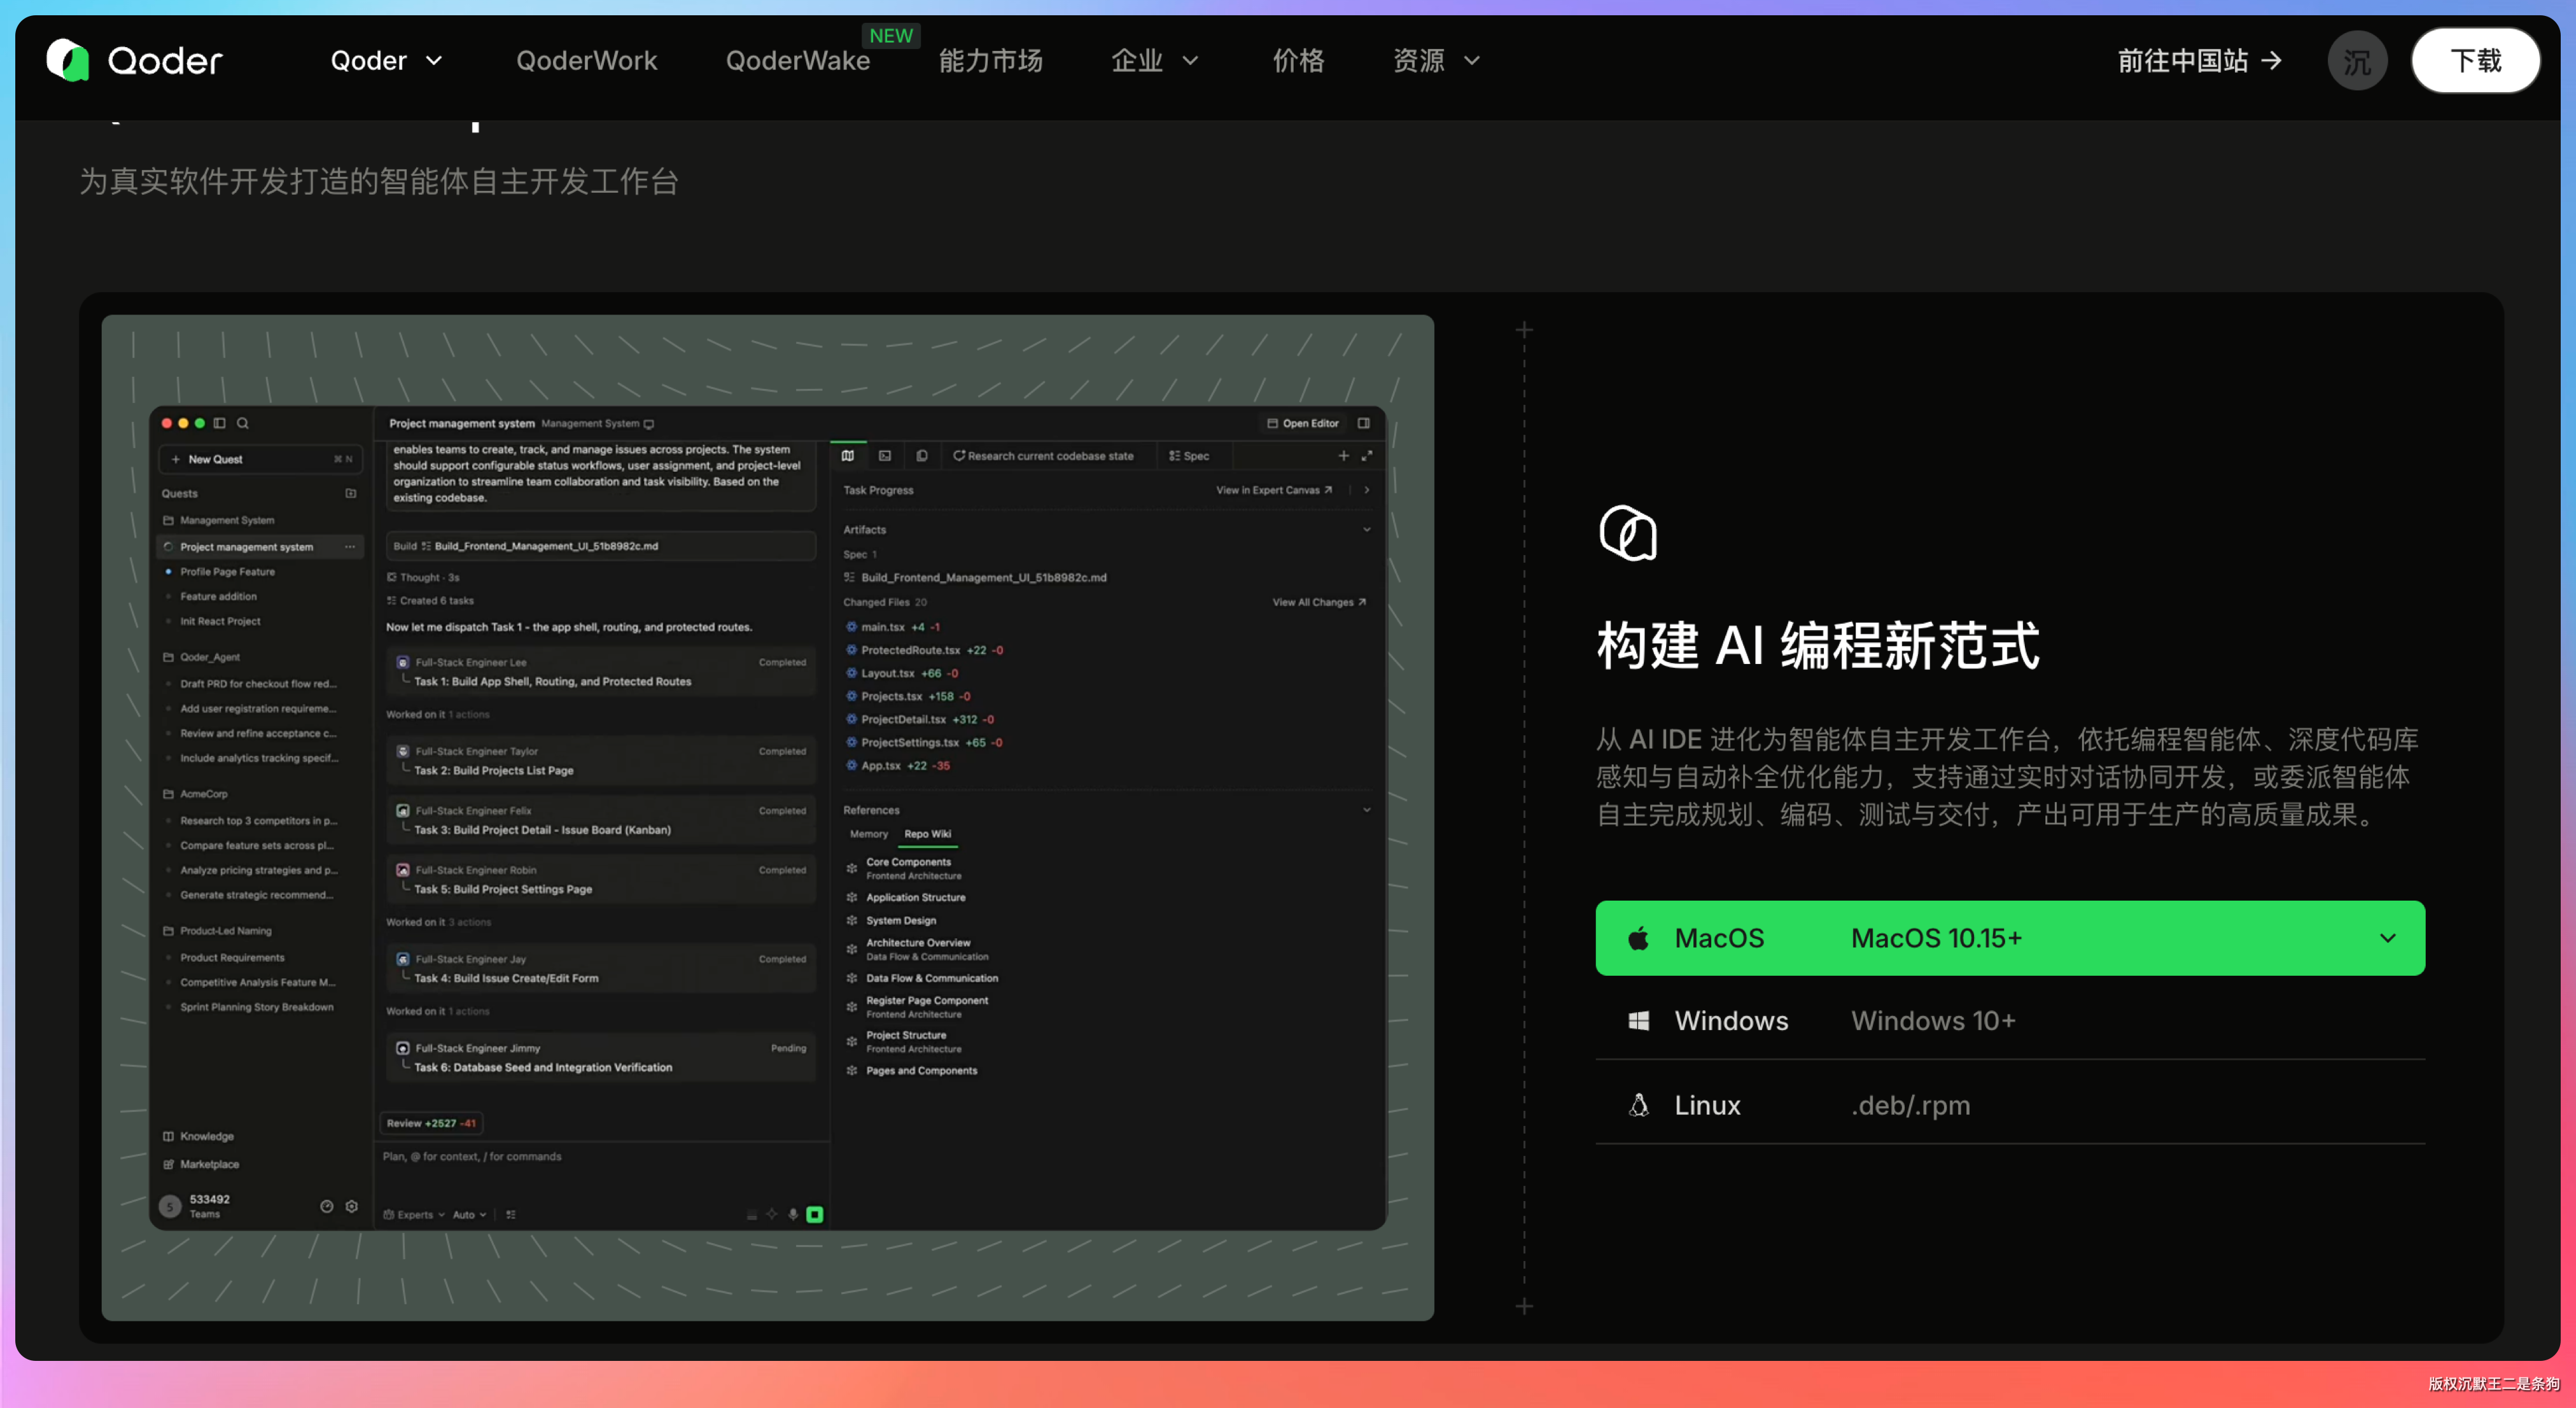Image resolution: width=2576 pixels, height=1408 pixels.
Task: Open the 能力市场 navigation item
Action: (x=990, y=61)
